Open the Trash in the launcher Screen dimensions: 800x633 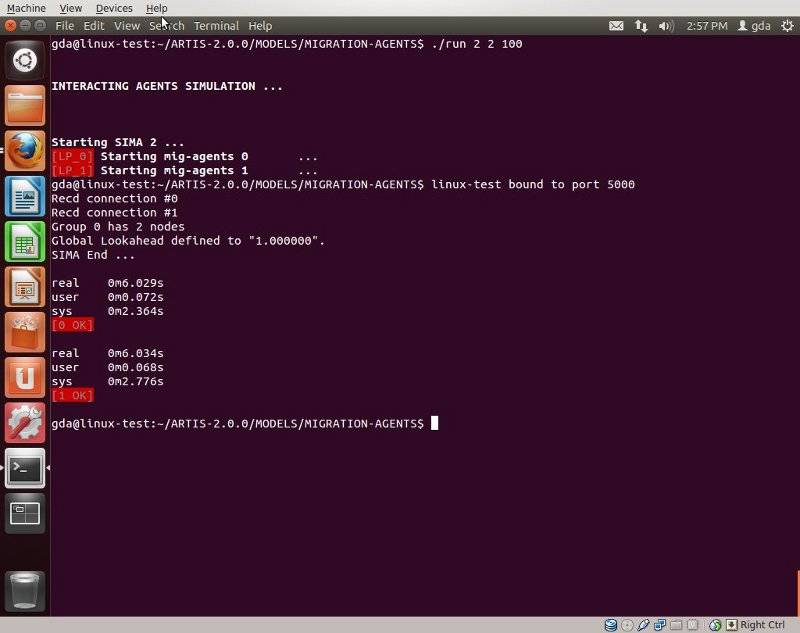click(x=25, y=590)
